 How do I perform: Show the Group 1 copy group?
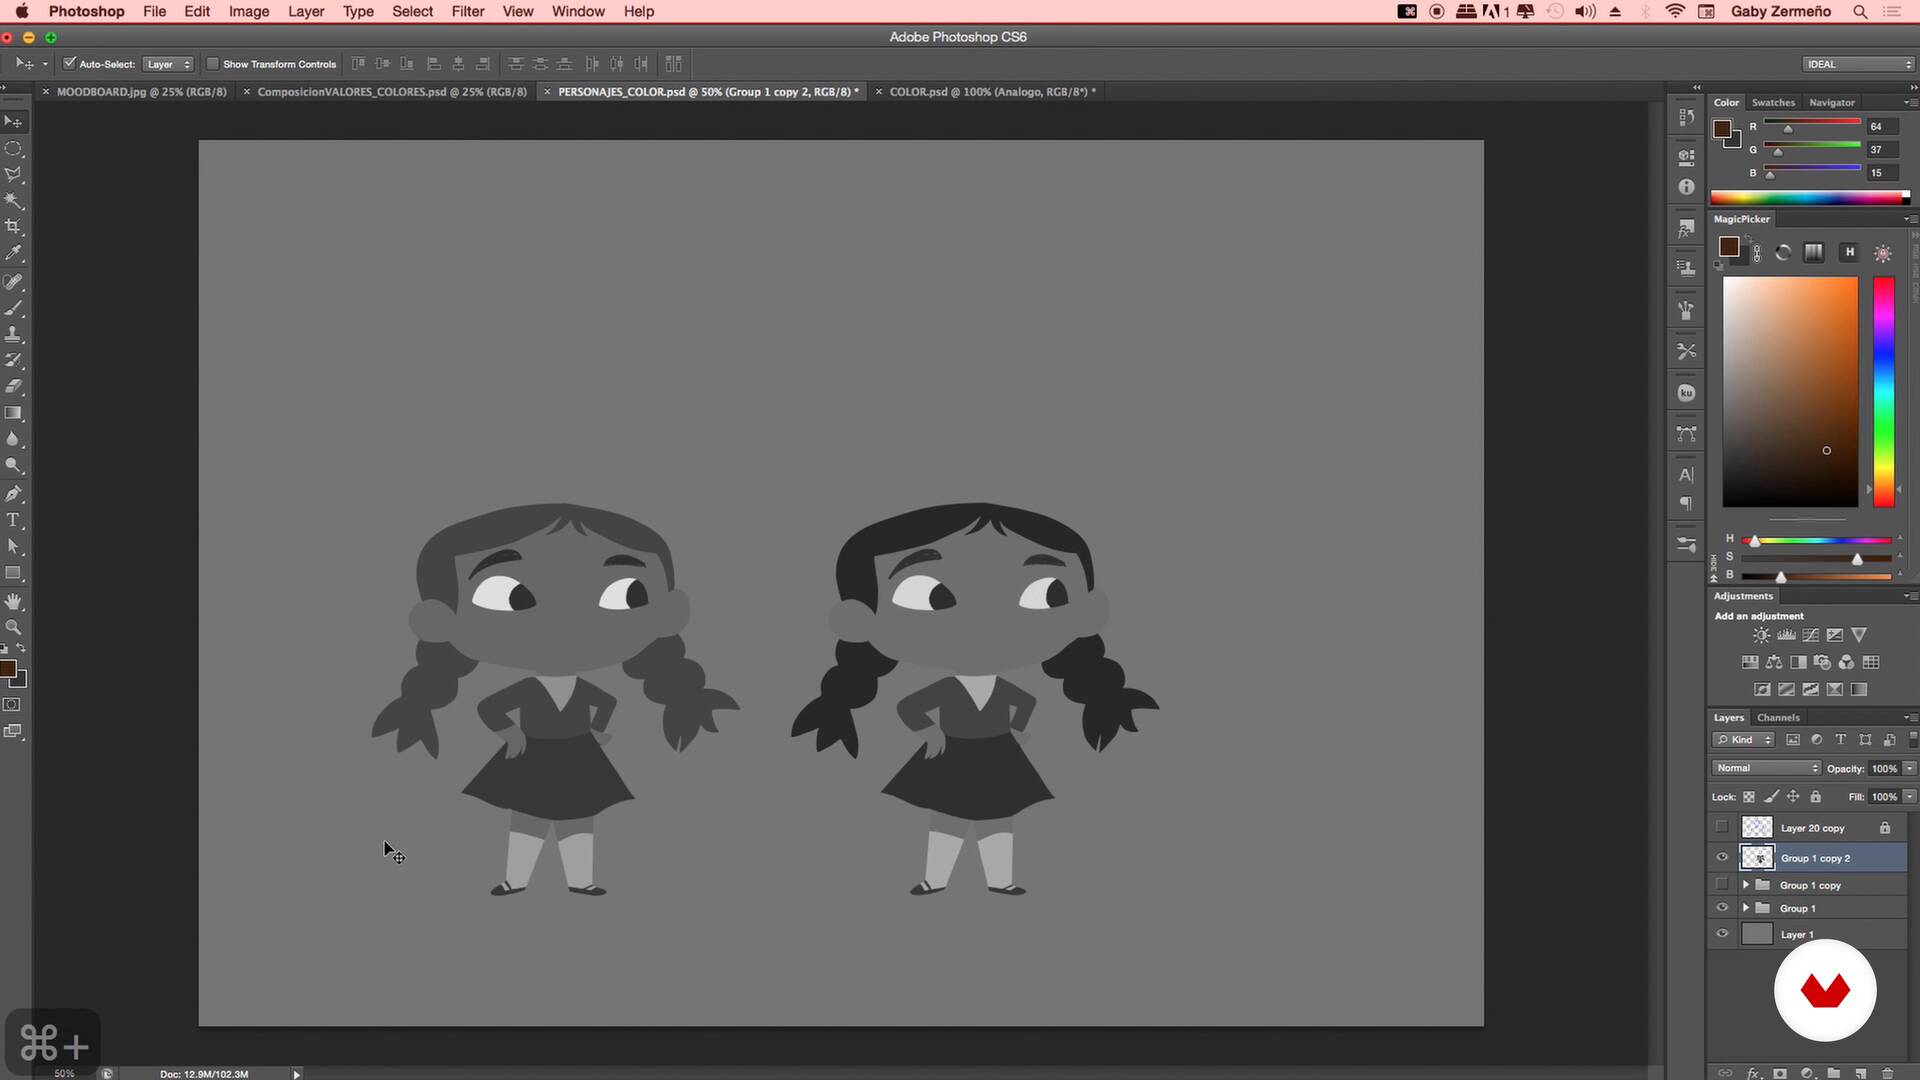[1722, 884]
